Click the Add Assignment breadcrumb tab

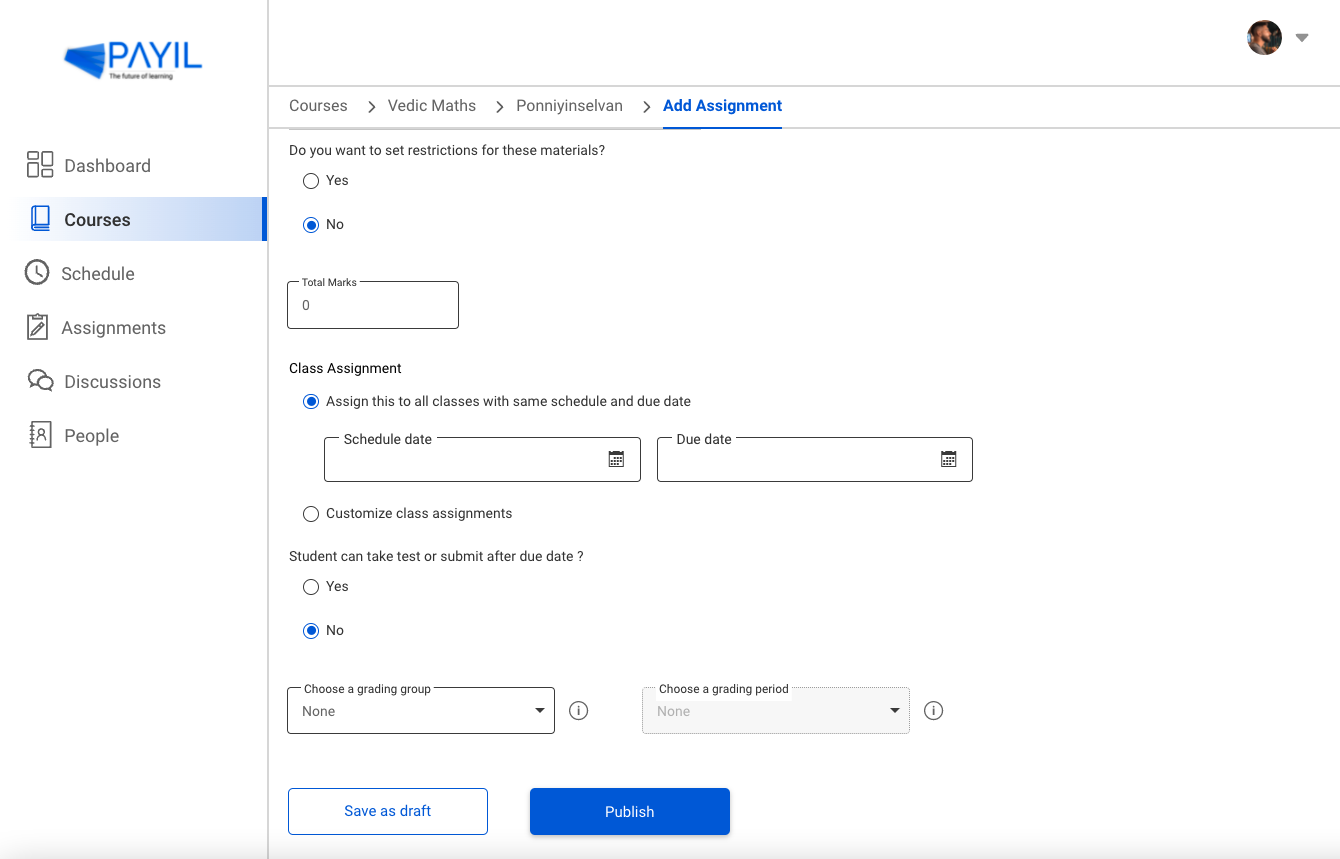tap(722, 106)
